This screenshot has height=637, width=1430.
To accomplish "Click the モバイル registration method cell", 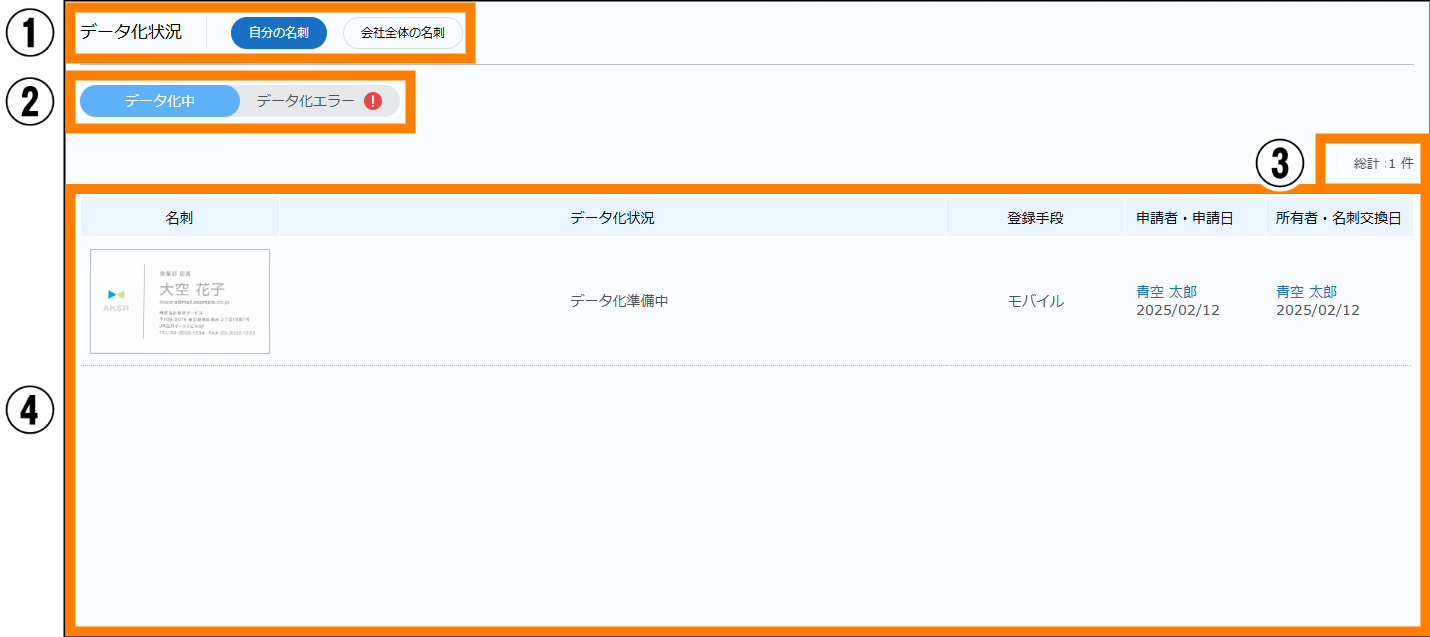I will coord(1035,301).
